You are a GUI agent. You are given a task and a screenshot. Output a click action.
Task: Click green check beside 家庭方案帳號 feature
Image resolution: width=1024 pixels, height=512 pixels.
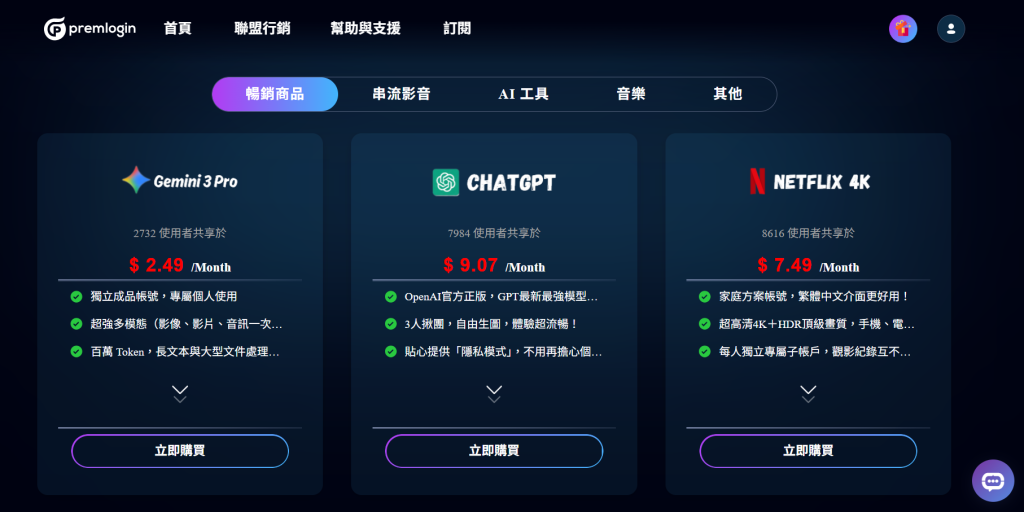click(x=705, y=297)
